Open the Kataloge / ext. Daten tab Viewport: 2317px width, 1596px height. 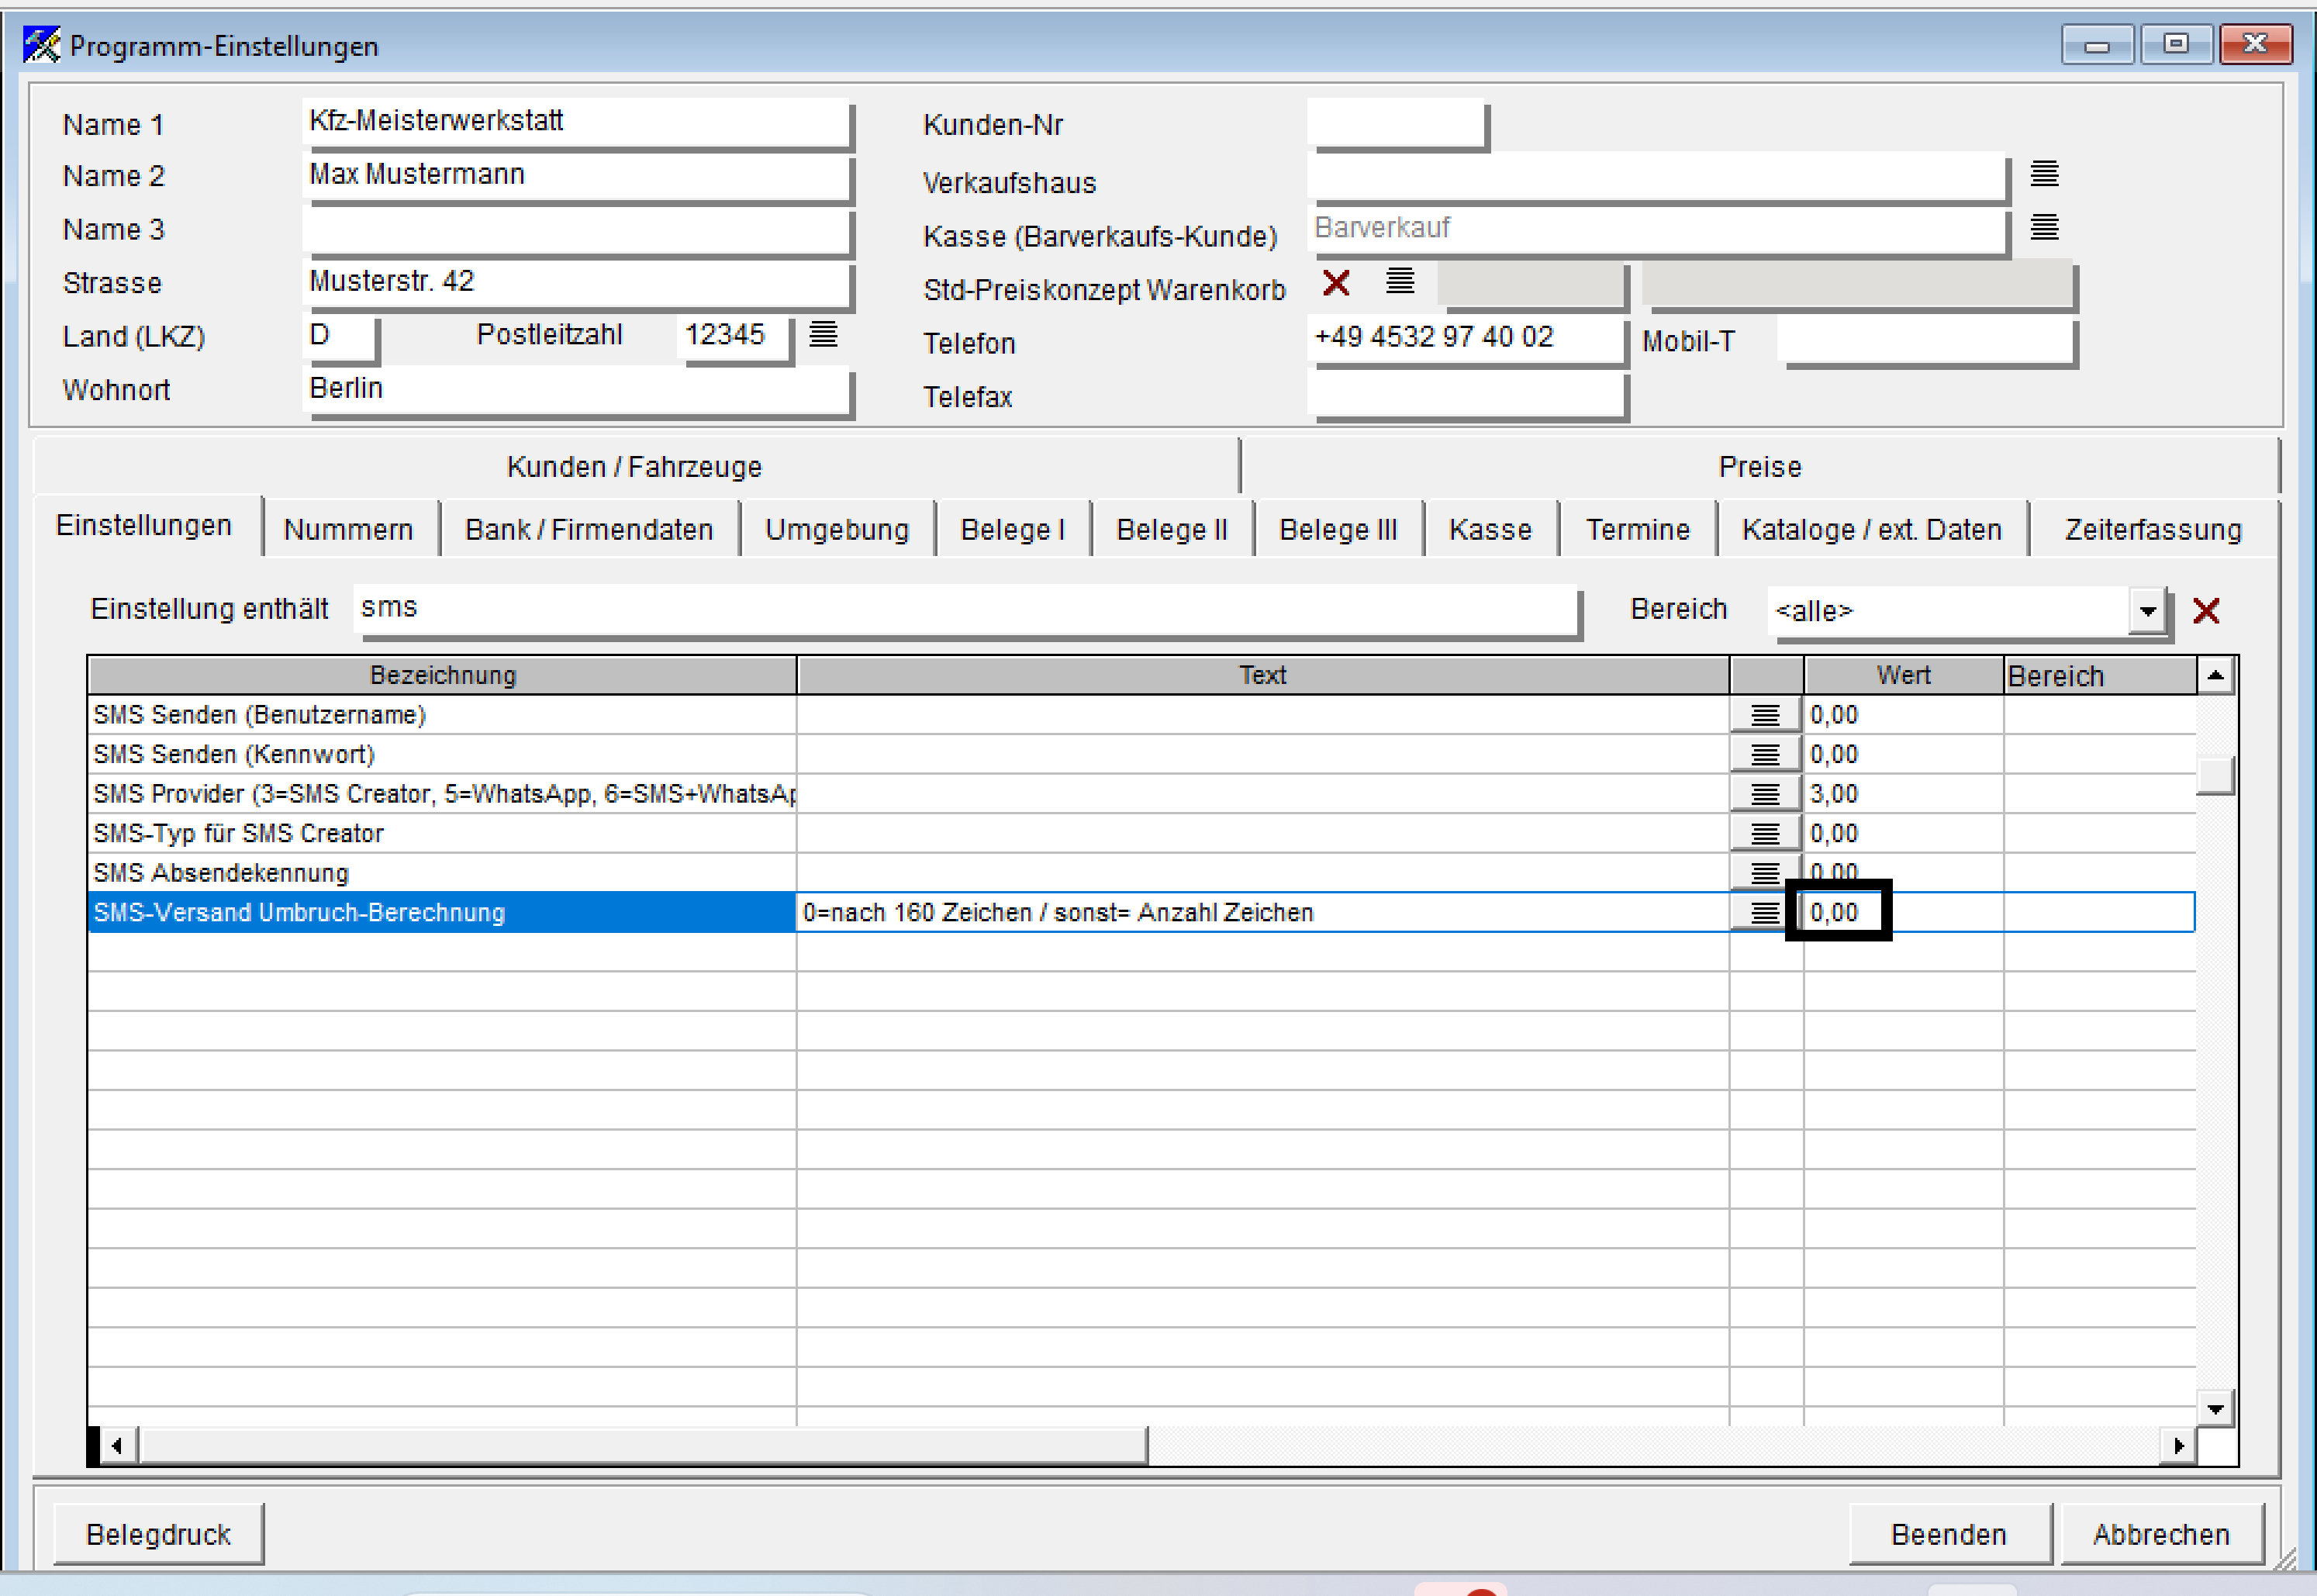click(1871, 529)
